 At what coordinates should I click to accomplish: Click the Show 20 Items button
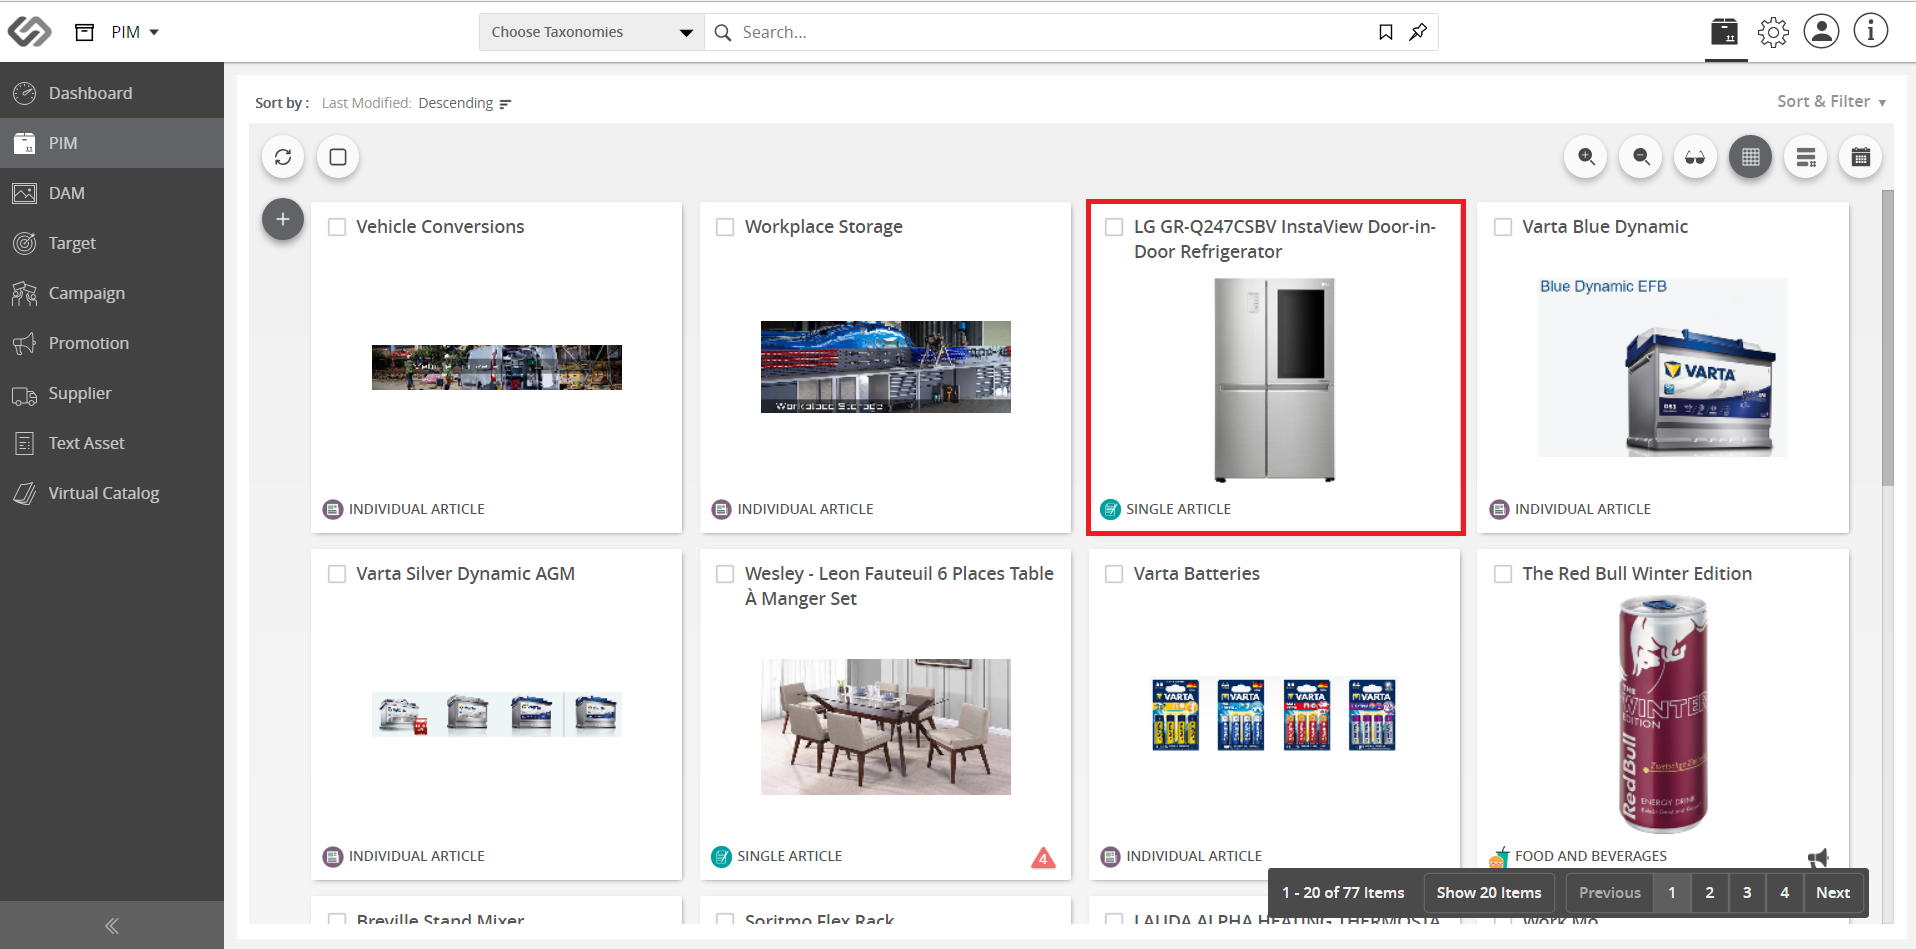(x=1489, y=892)
